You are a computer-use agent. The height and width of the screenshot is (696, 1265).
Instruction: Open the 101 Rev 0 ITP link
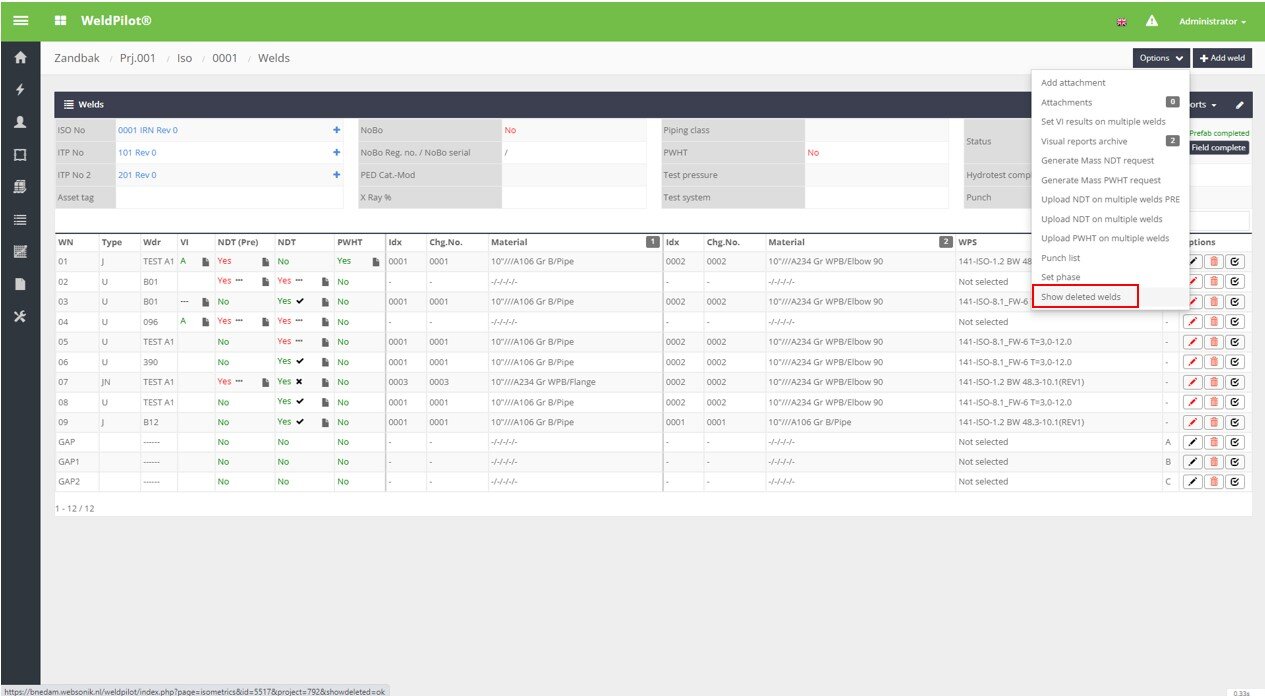coord(137,153)
